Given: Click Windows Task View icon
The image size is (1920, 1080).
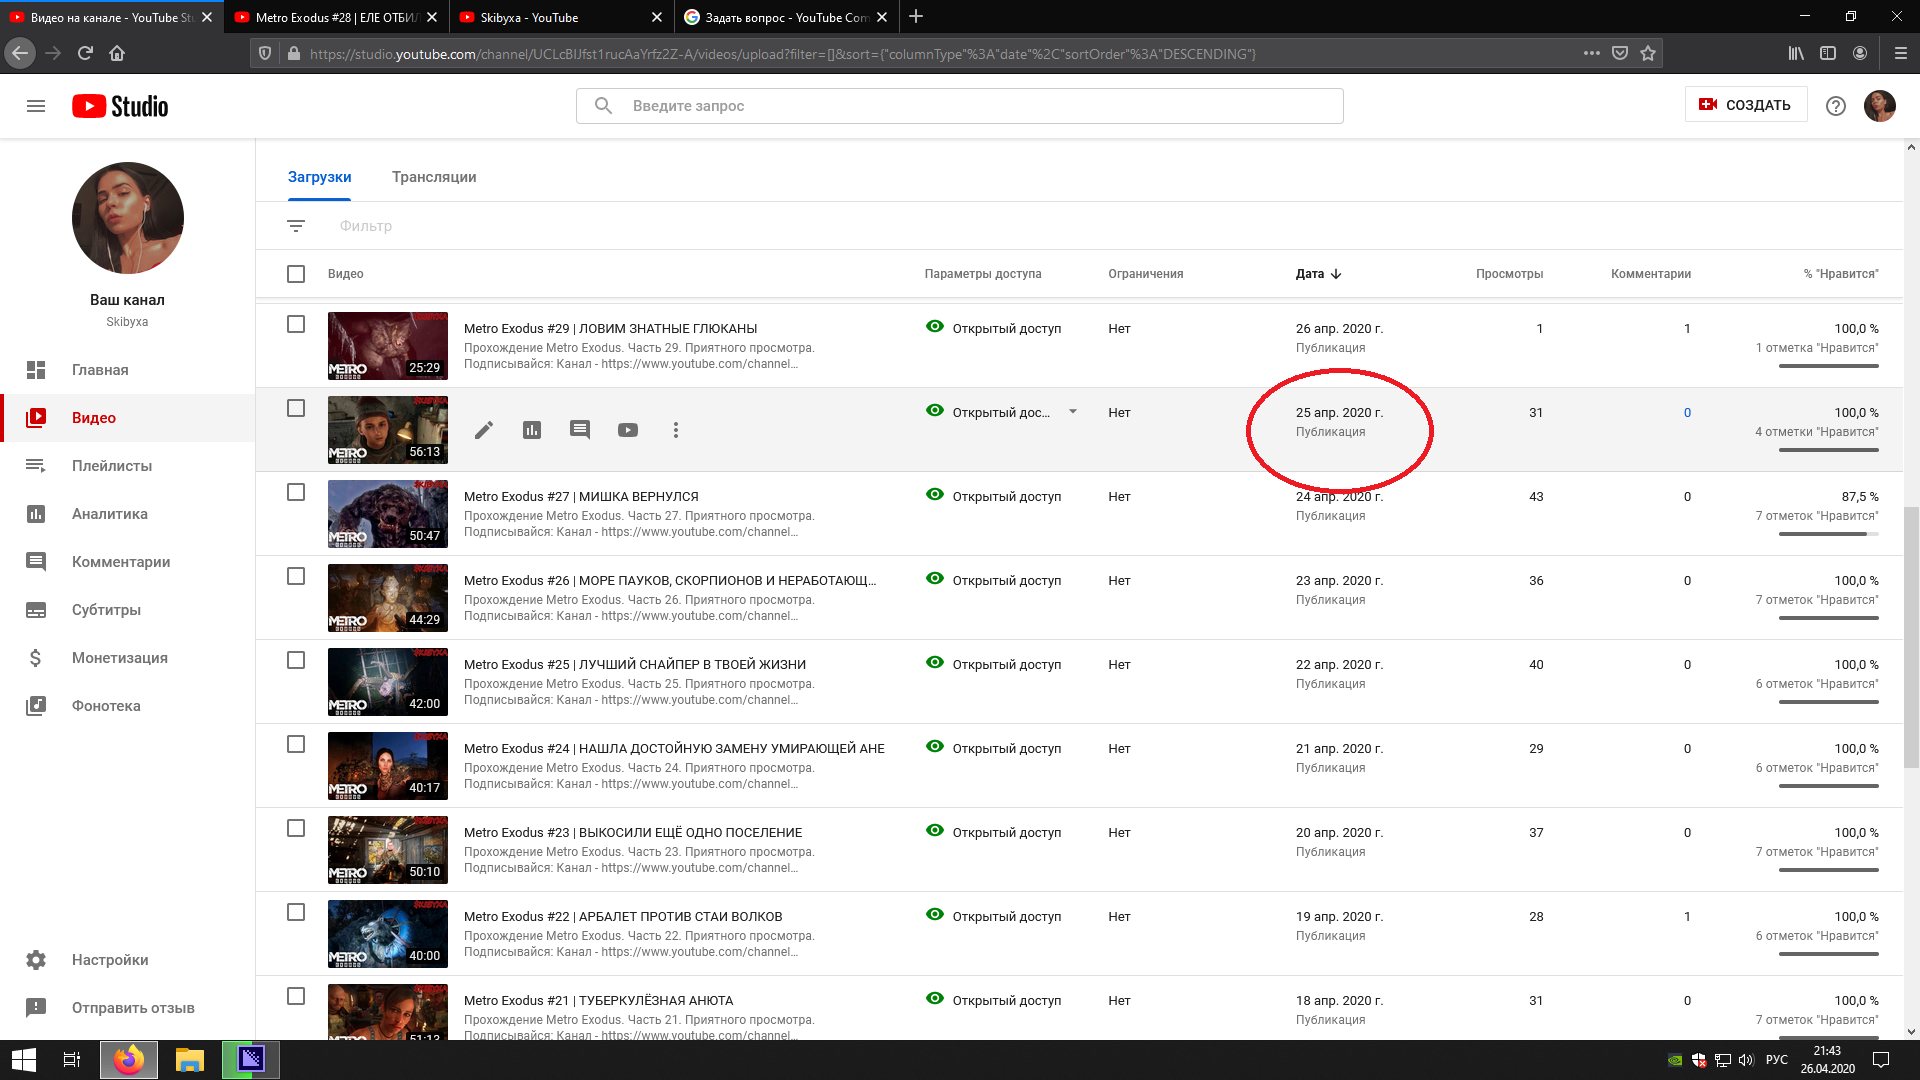Looking at the screenshot, I should tap(72, 1060).
